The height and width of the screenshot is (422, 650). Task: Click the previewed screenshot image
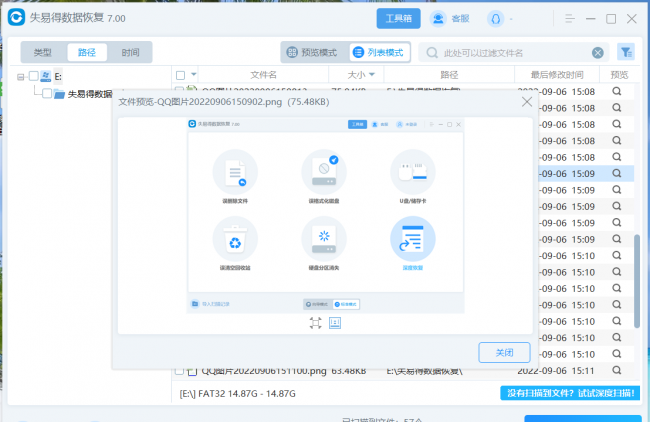point(325,216)
